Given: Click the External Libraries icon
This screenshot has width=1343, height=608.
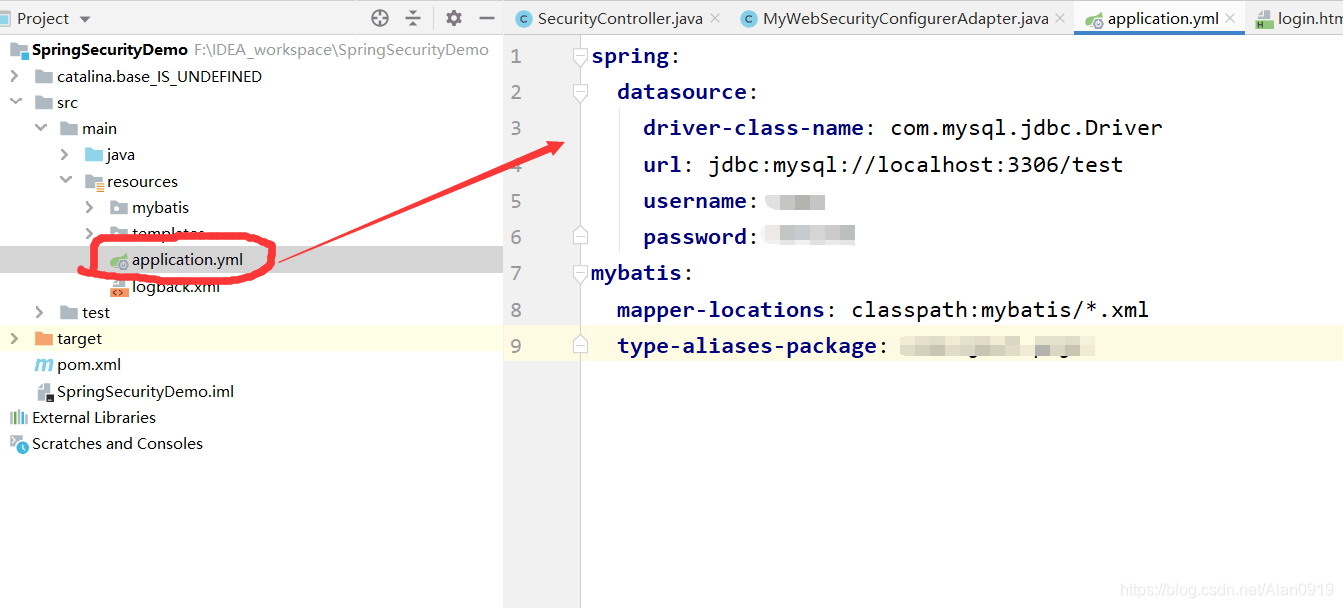Looking at the screenshot, I should pyautogui.click(x=18, y=417).
